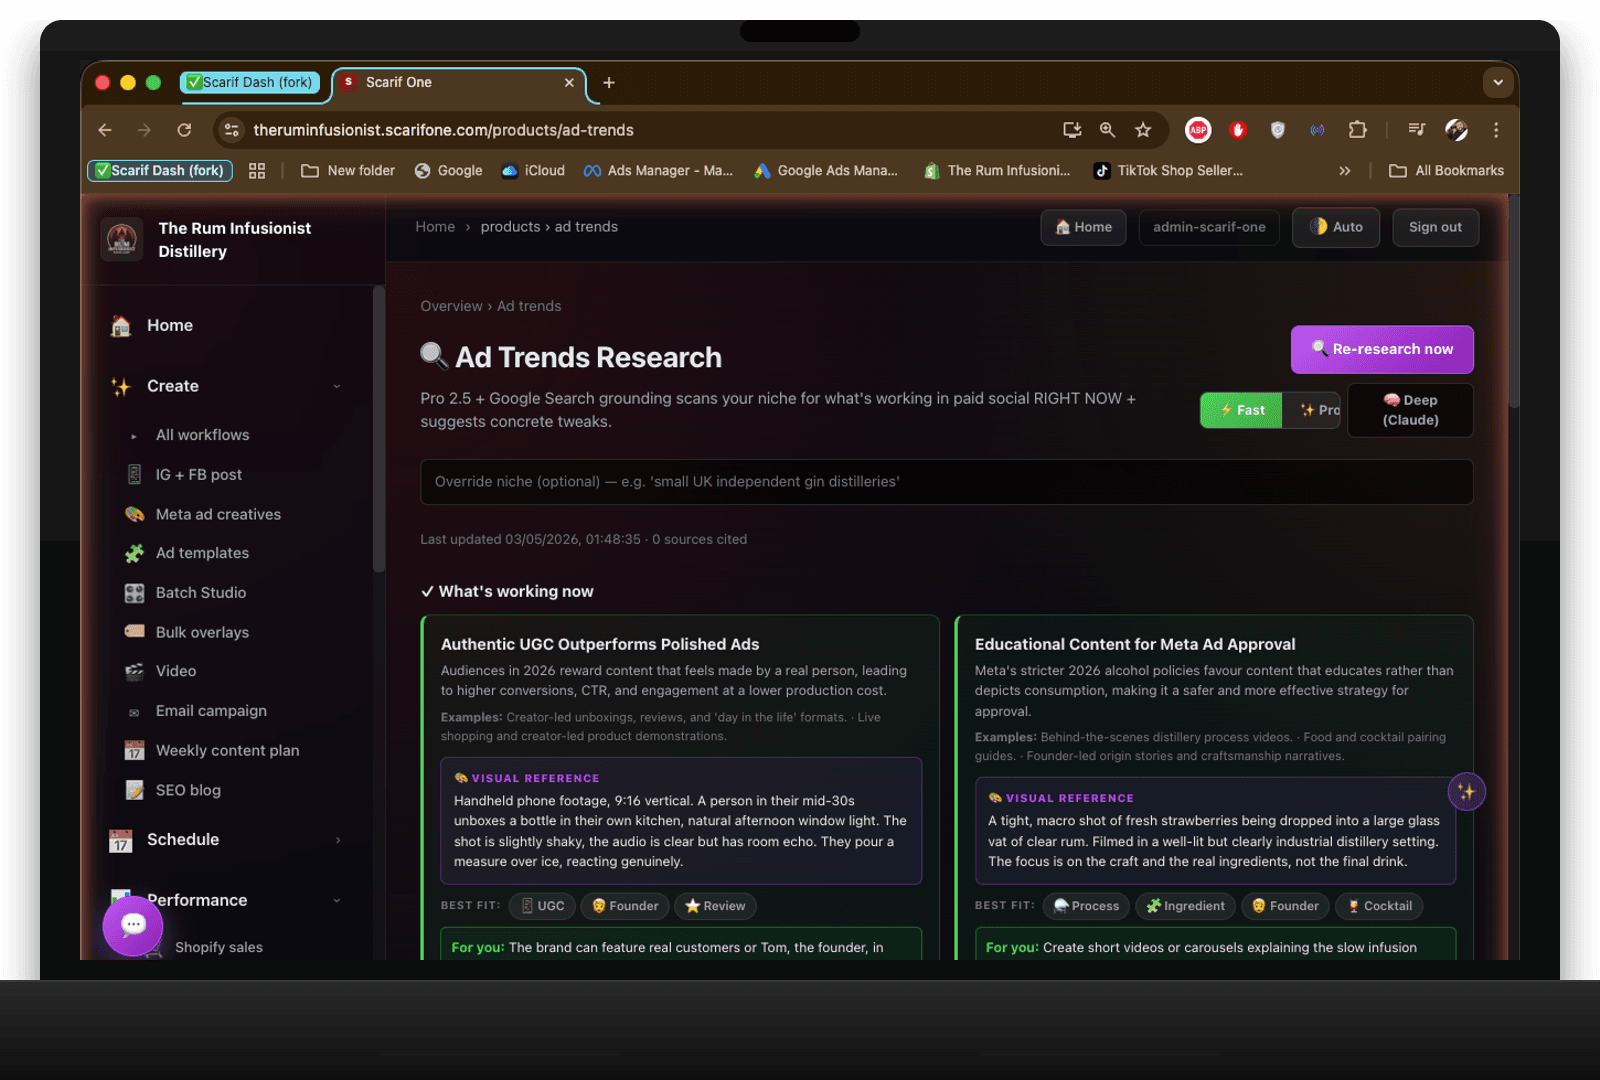Open the Ads Manager bookmark
The height and width of the screenshot is (1080, 1600).
coord(658,171)
